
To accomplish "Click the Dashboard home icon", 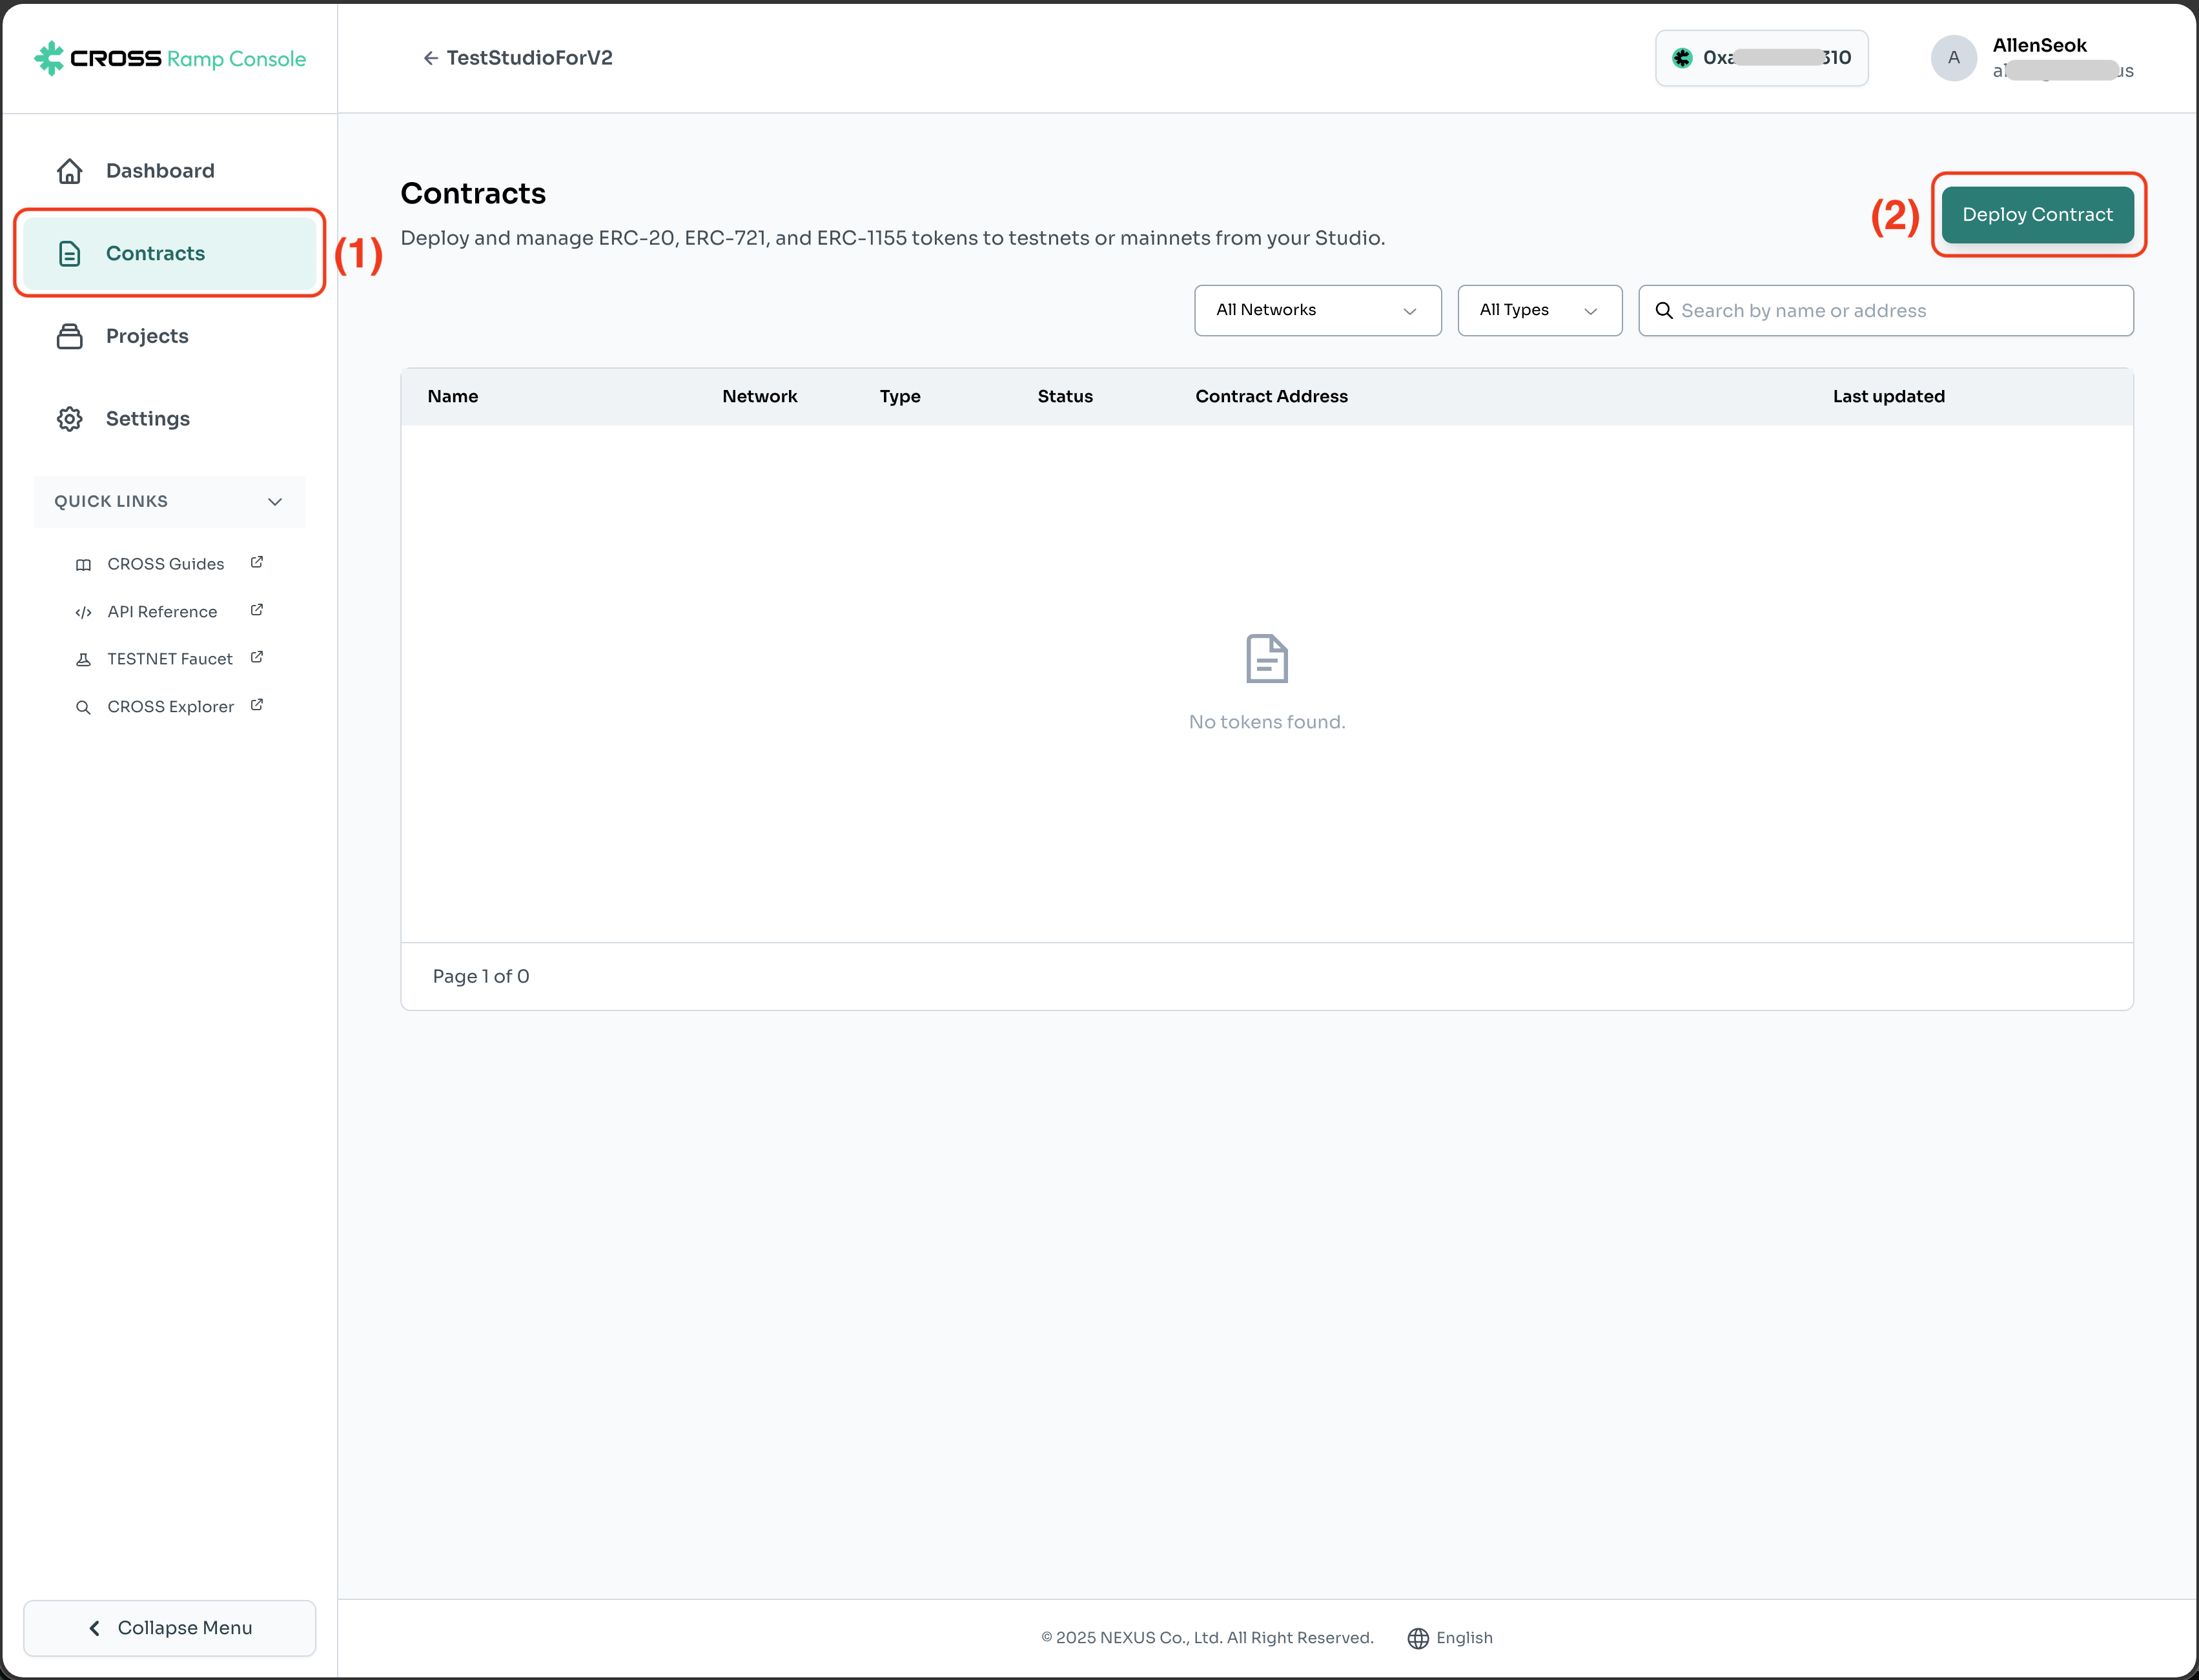I will point(69,171).
